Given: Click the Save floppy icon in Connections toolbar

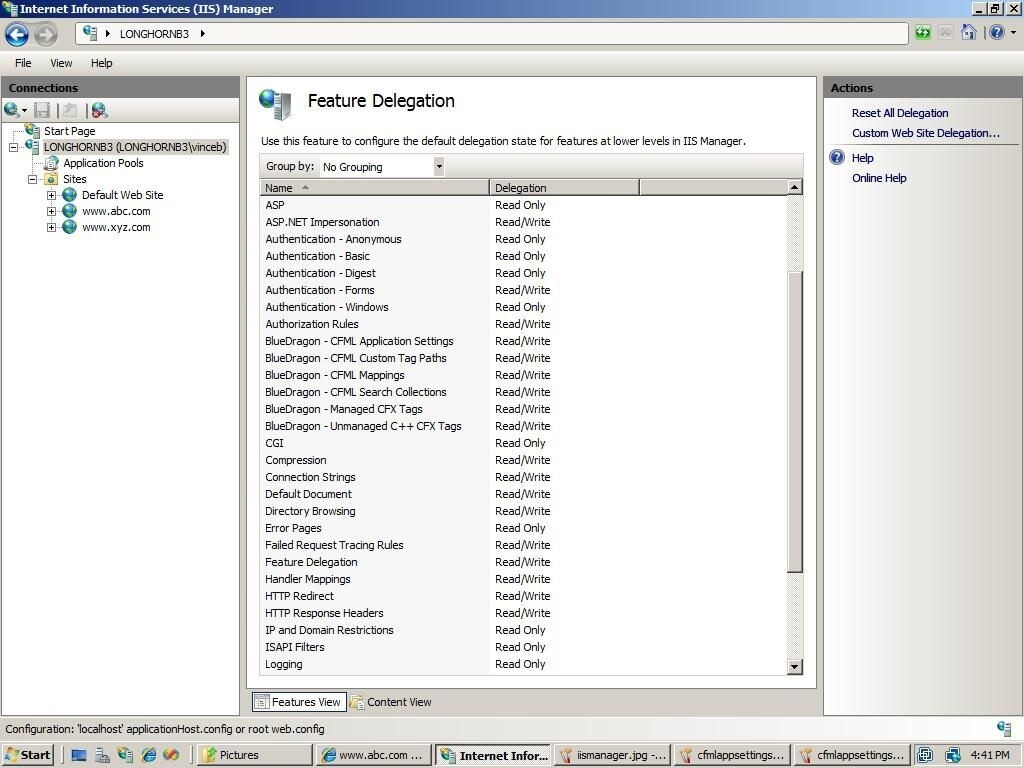Looking at the screenshot, I should tap(42, 110).
